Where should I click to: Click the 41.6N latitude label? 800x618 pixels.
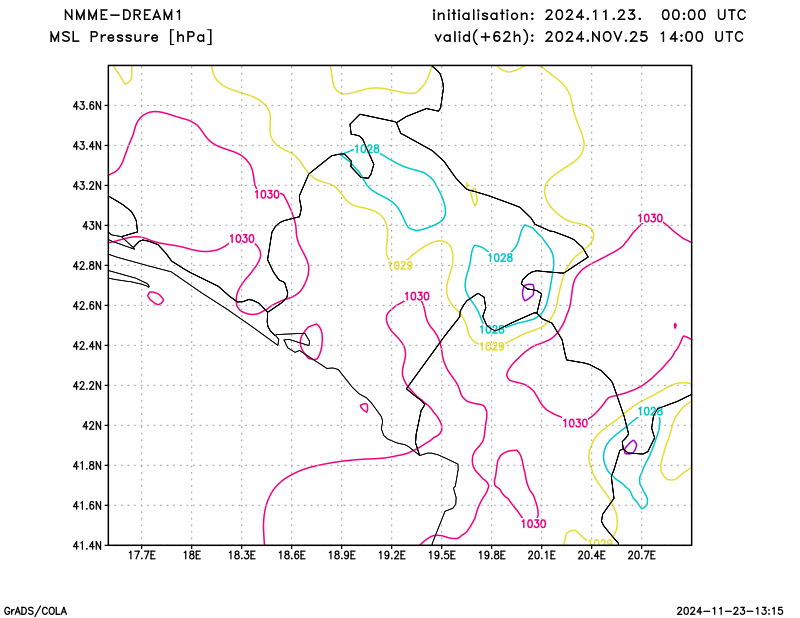tap(87, 506)
